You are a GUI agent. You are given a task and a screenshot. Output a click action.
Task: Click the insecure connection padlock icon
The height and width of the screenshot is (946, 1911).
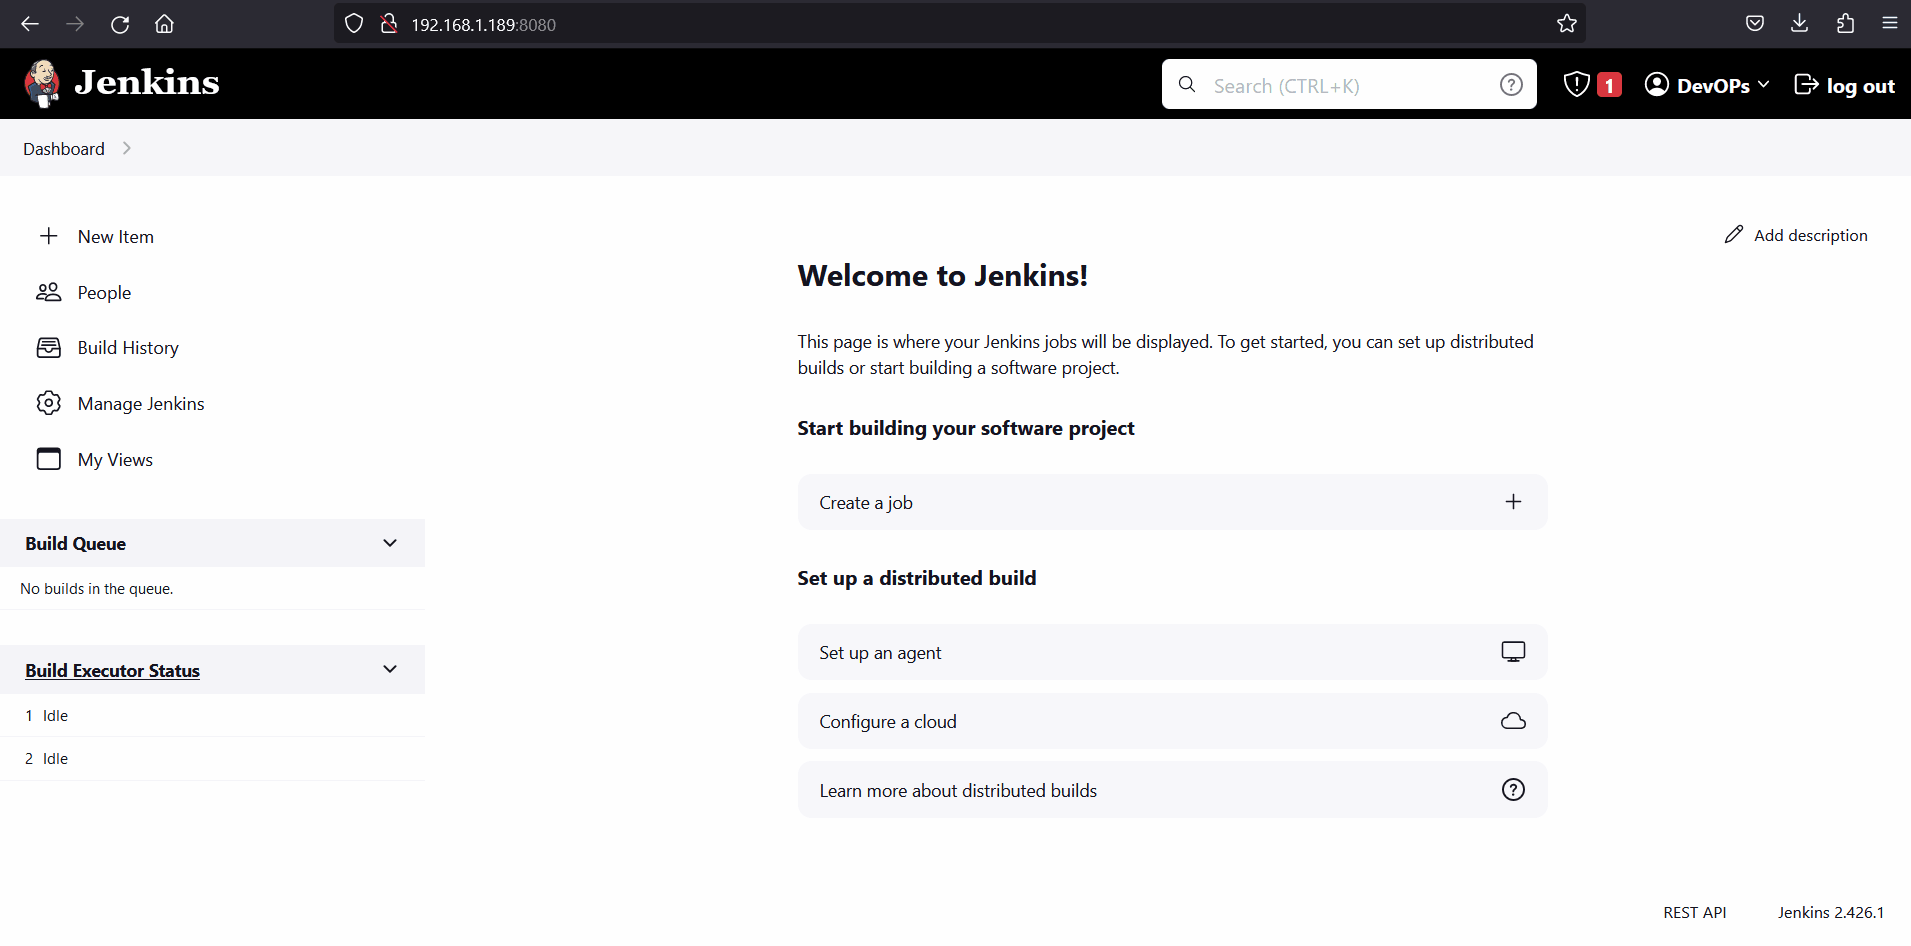coord(389,24)
